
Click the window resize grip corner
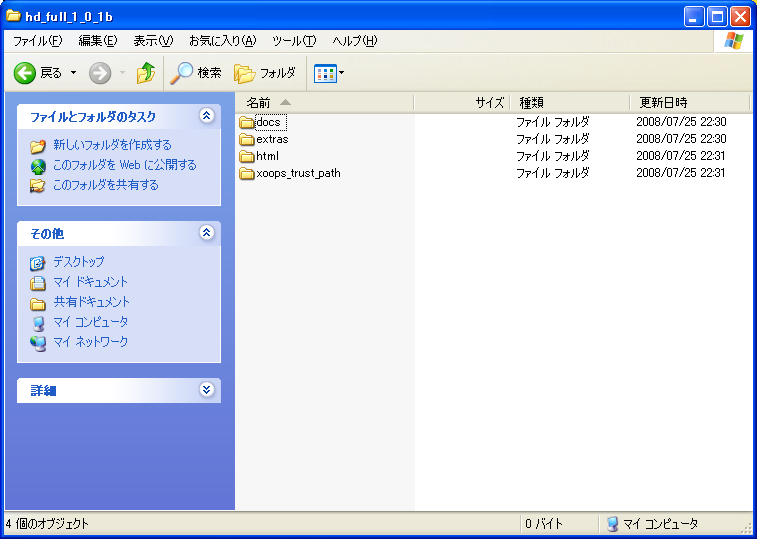(x=746, y=527)
